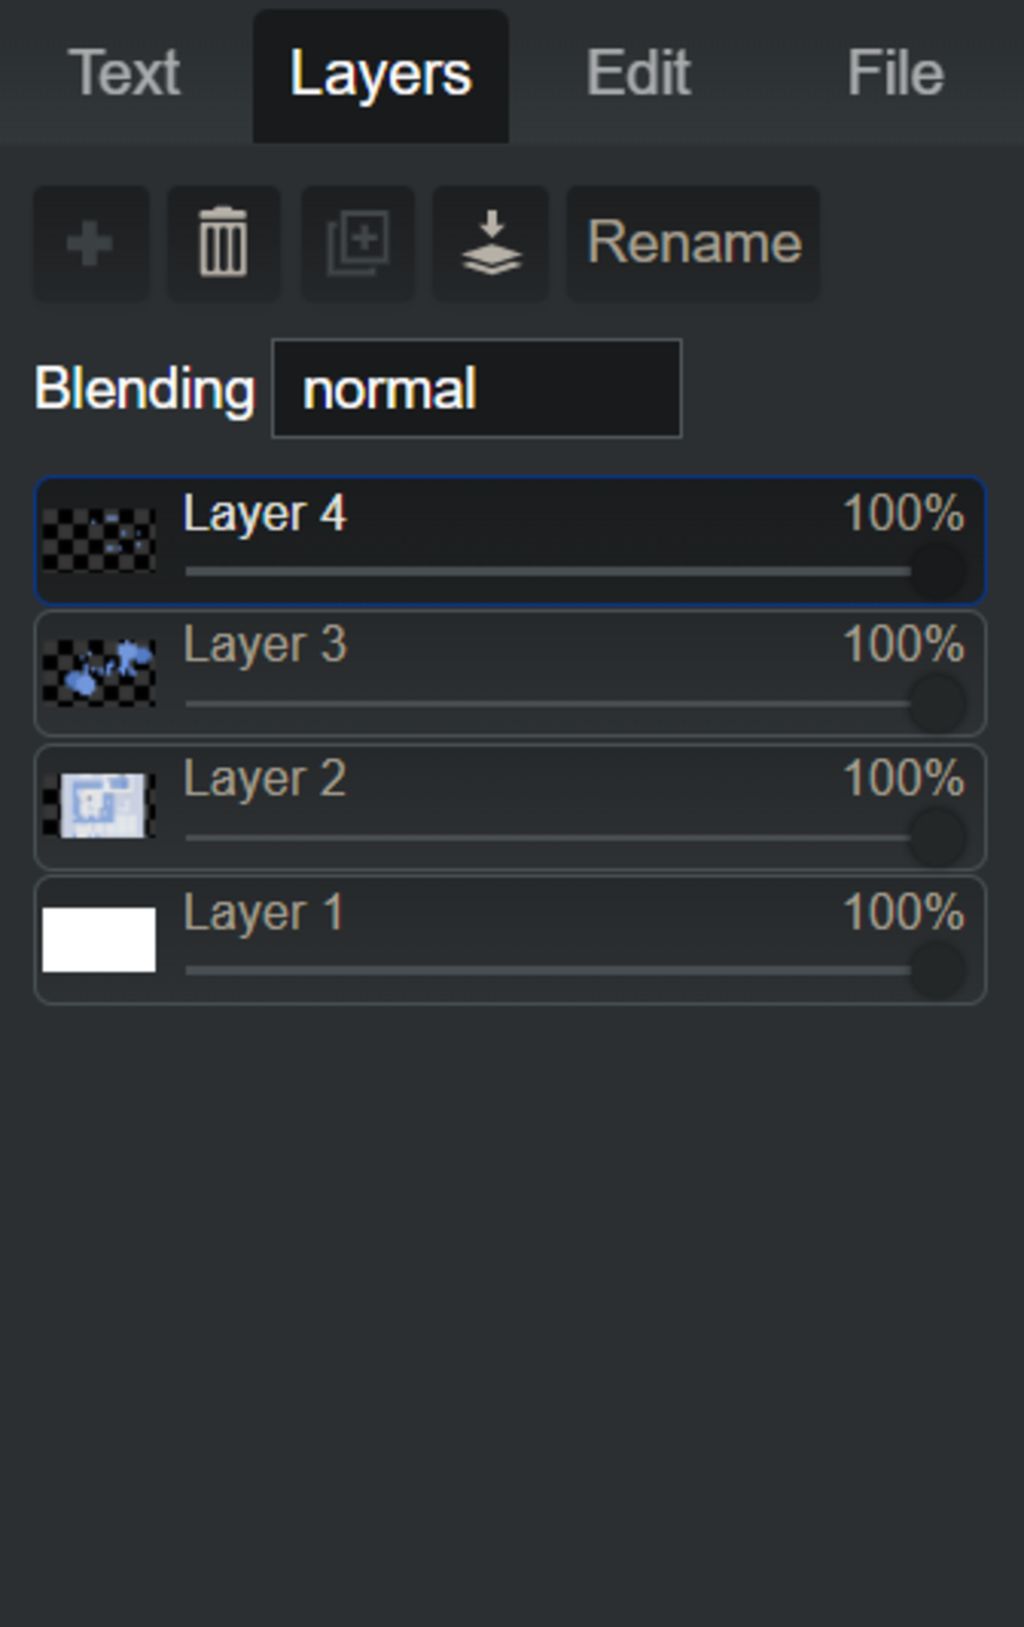Click the duplicate layer icon

[358, 243]
